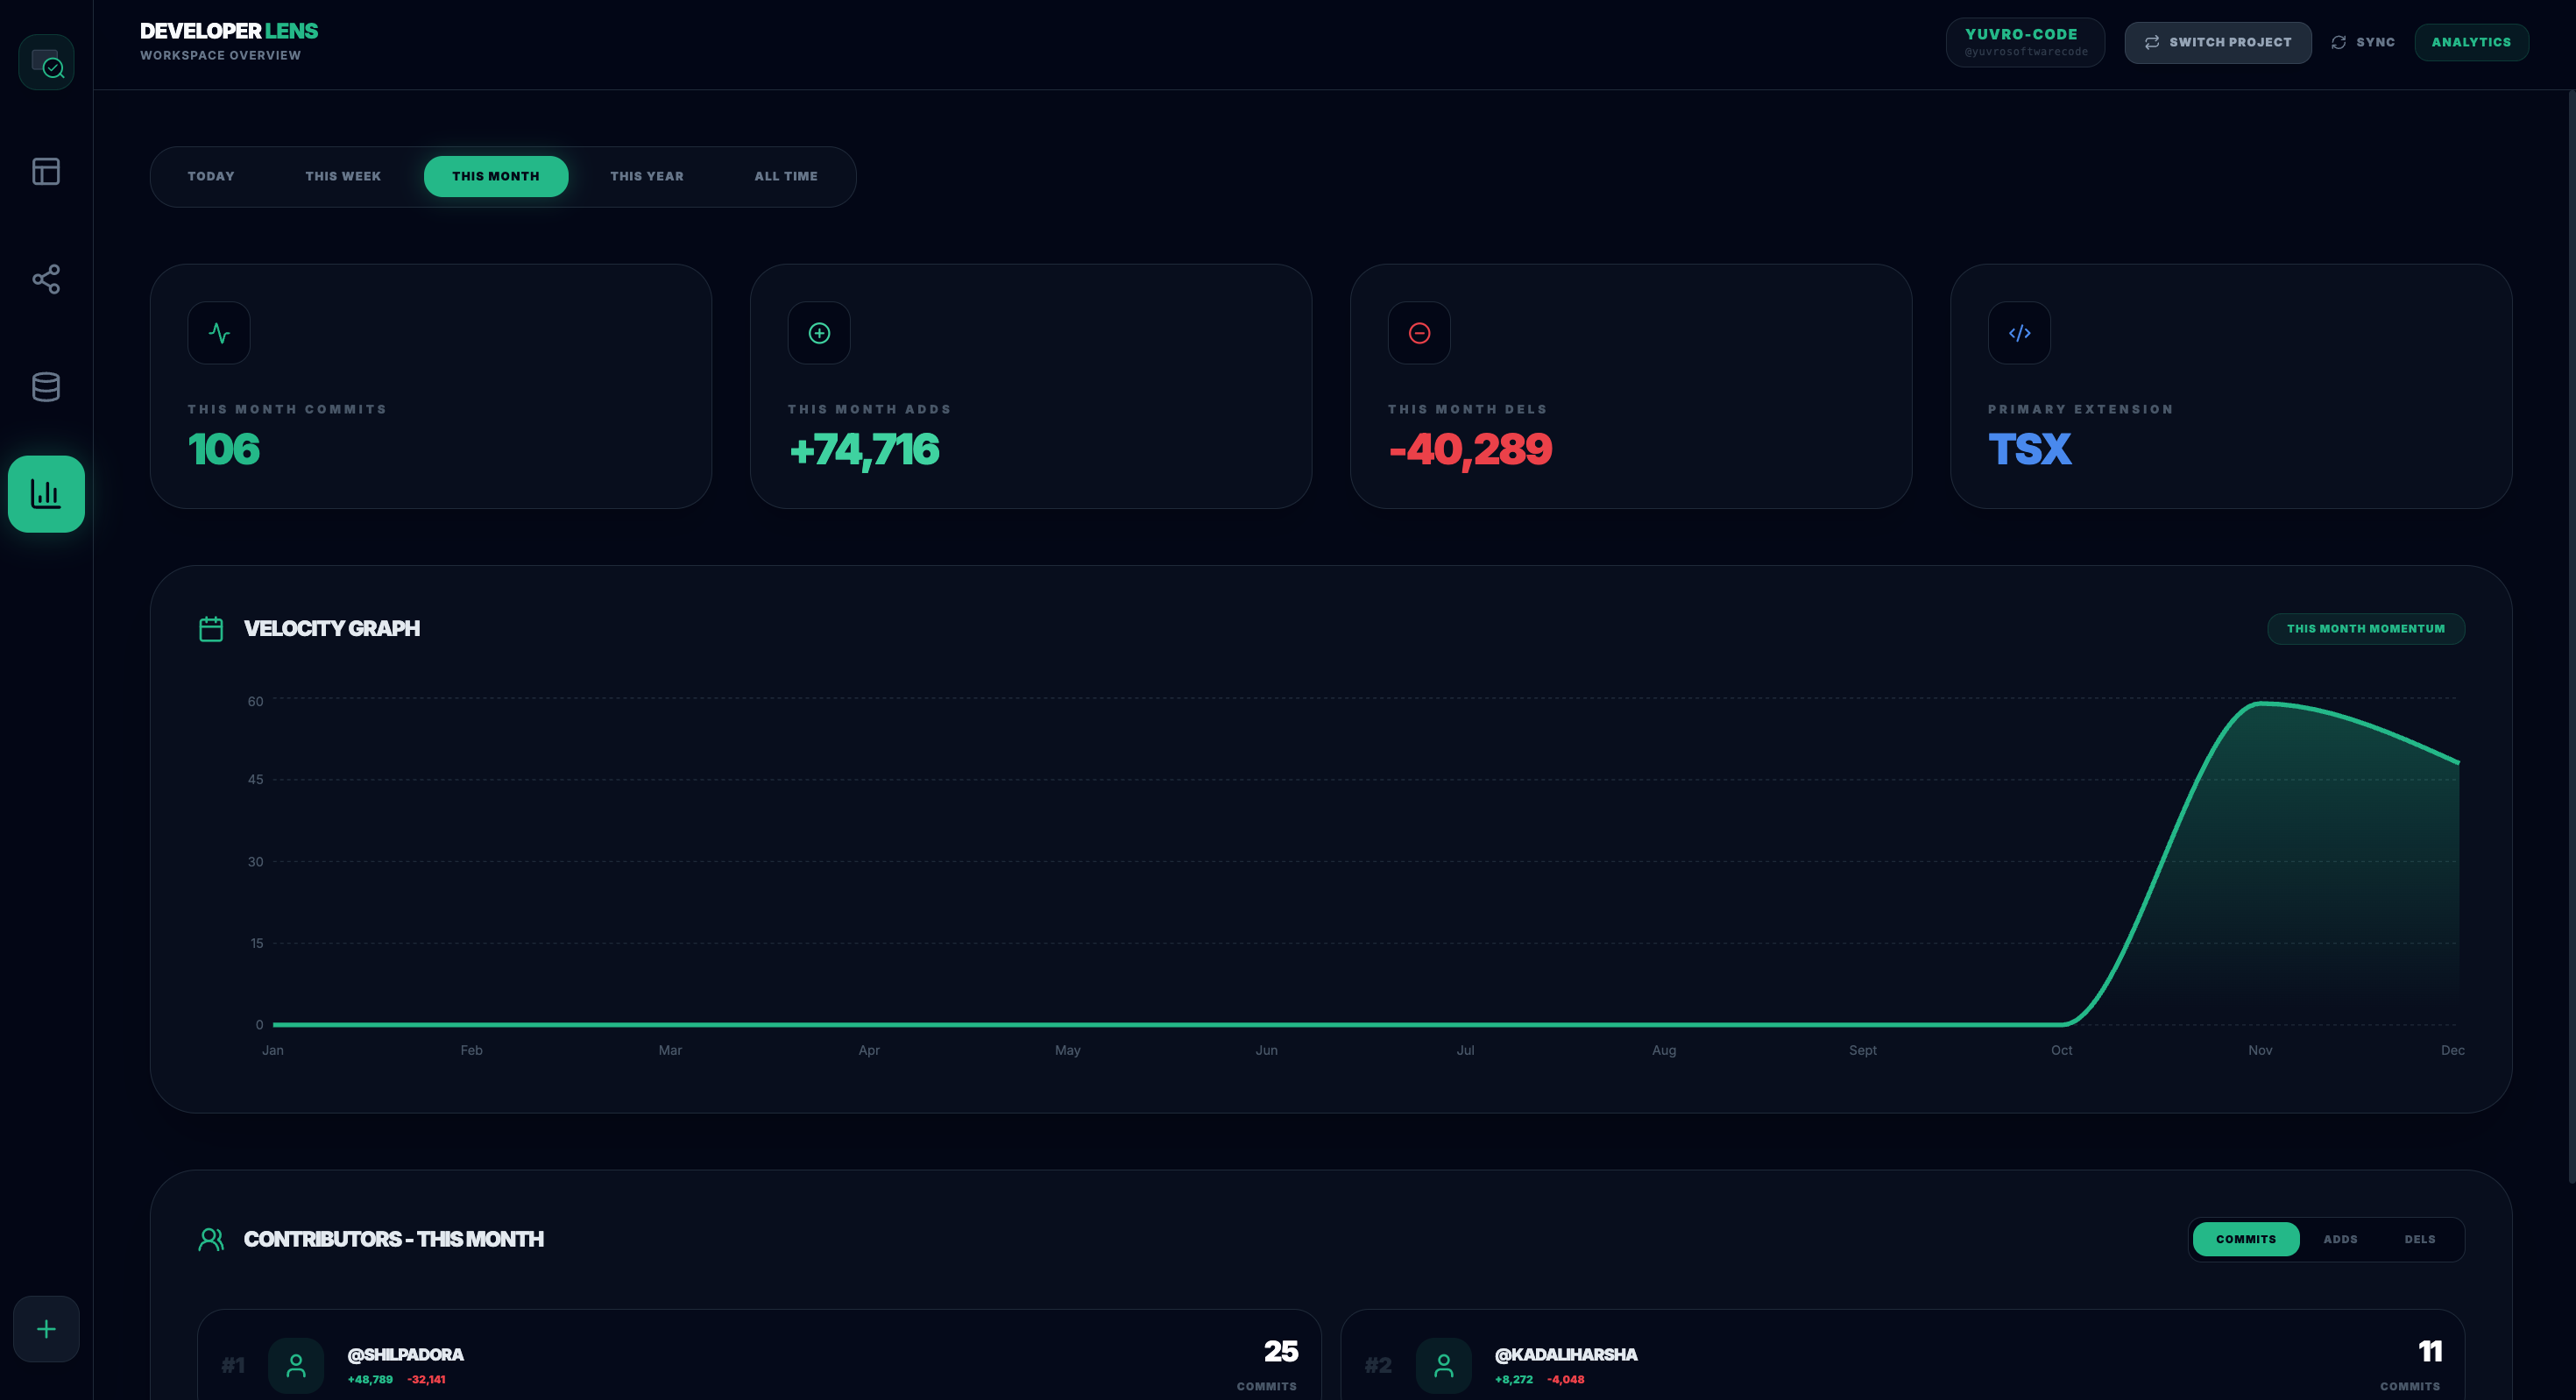Click the red circled minus dels icon
This screenshot has height=1400, width=2576.
(x=1419, y=333)
